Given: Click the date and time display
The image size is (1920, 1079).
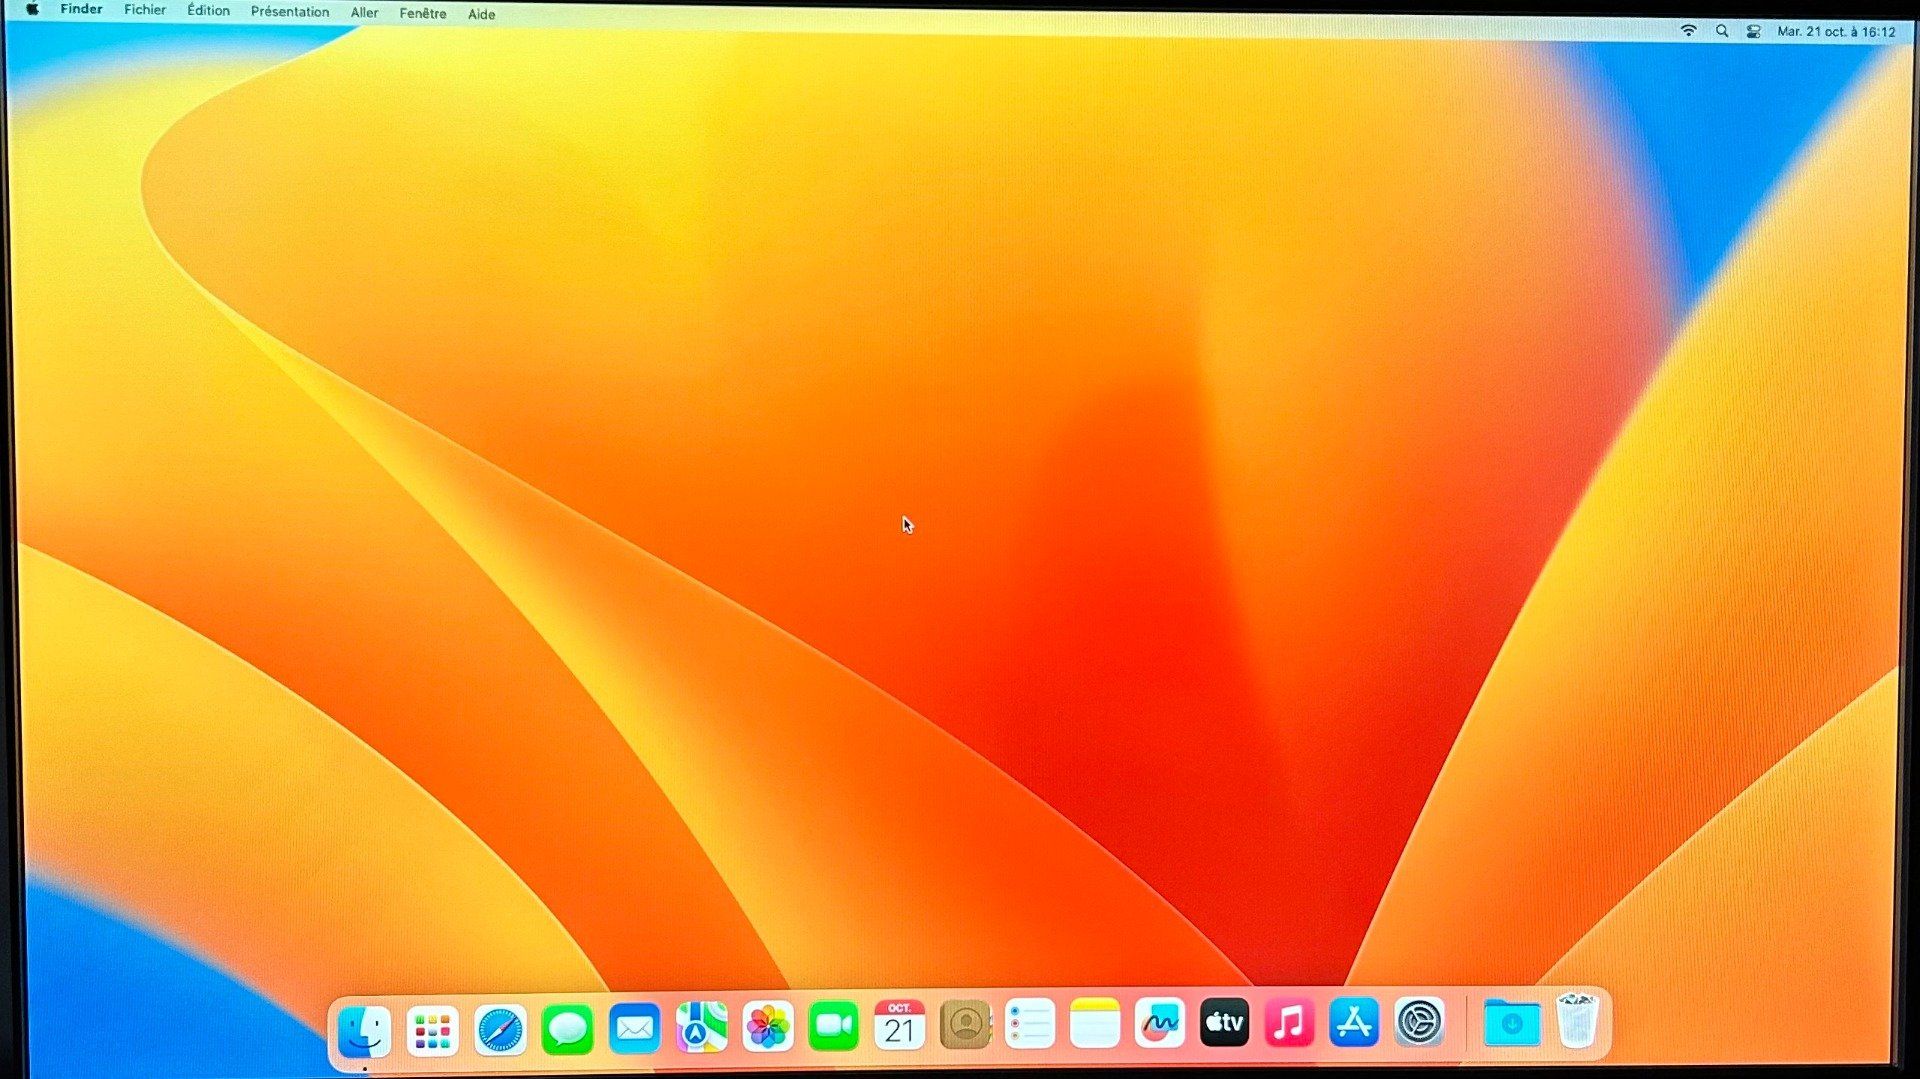Looking at the screenshot, I should (1836, 32).
